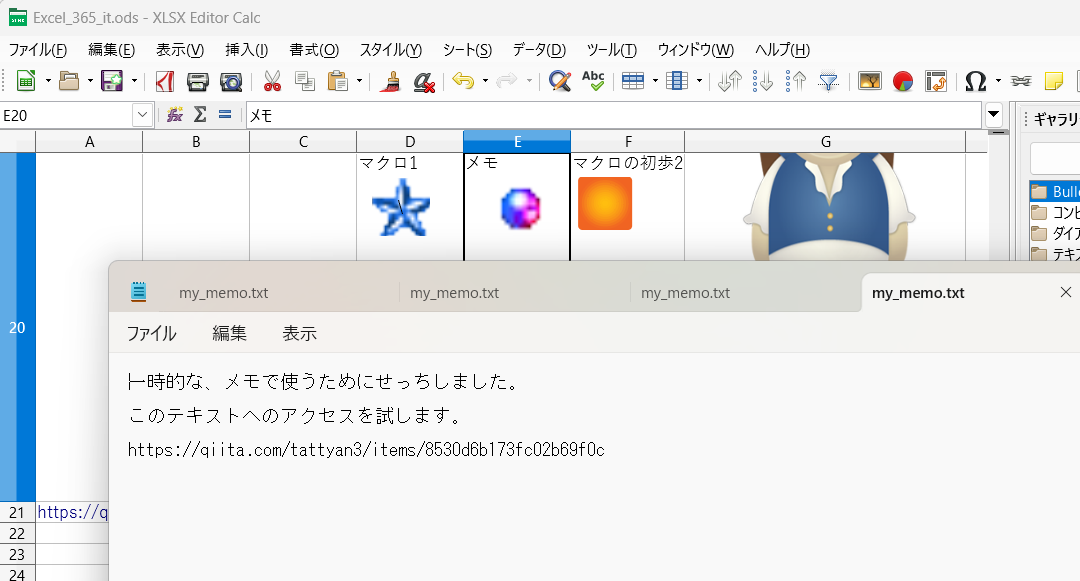Open the Name Box dropdown
The width and height of the screenshot is (1080, 581).
coord(140,115)
